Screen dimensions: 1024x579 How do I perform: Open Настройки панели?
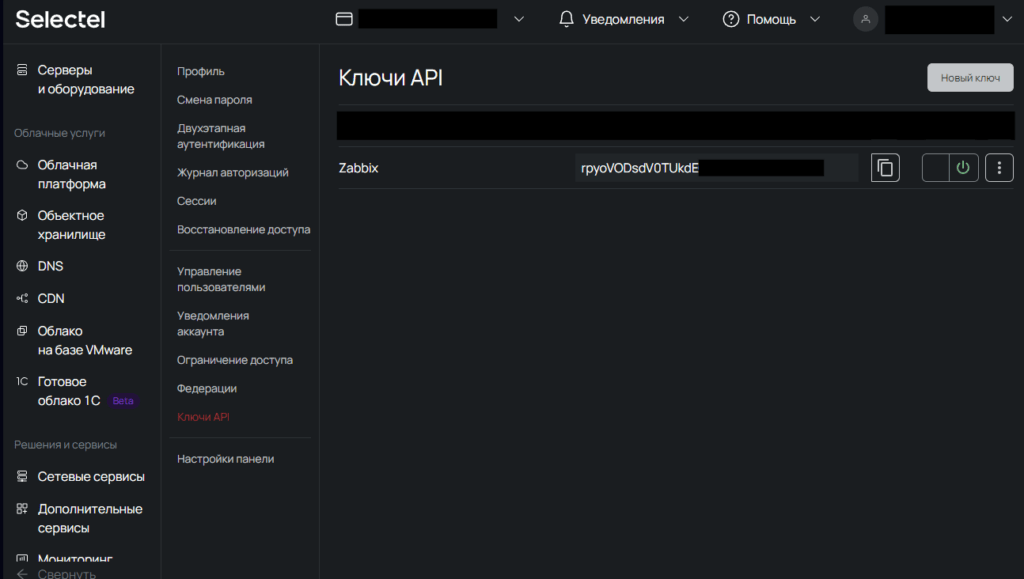pyautogui.click(x=225, y=459)
